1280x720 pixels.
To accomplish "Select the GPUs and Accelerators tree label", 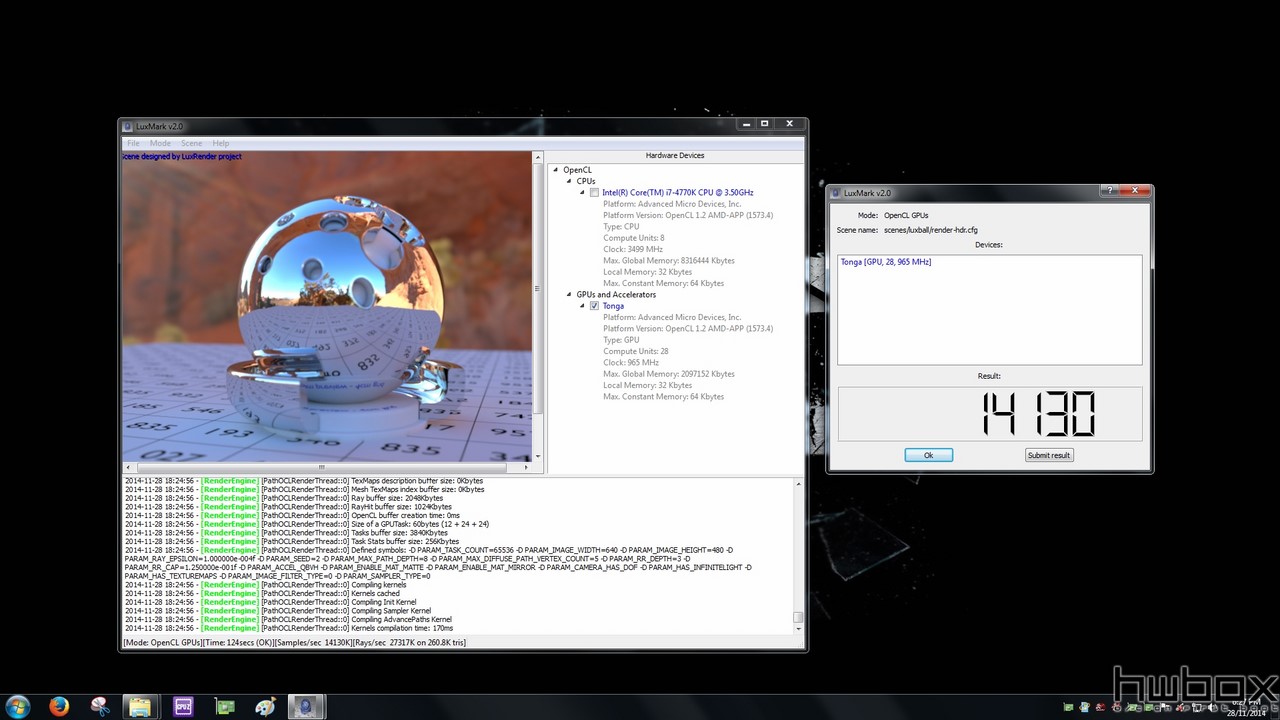I will [x=616, y=295].
